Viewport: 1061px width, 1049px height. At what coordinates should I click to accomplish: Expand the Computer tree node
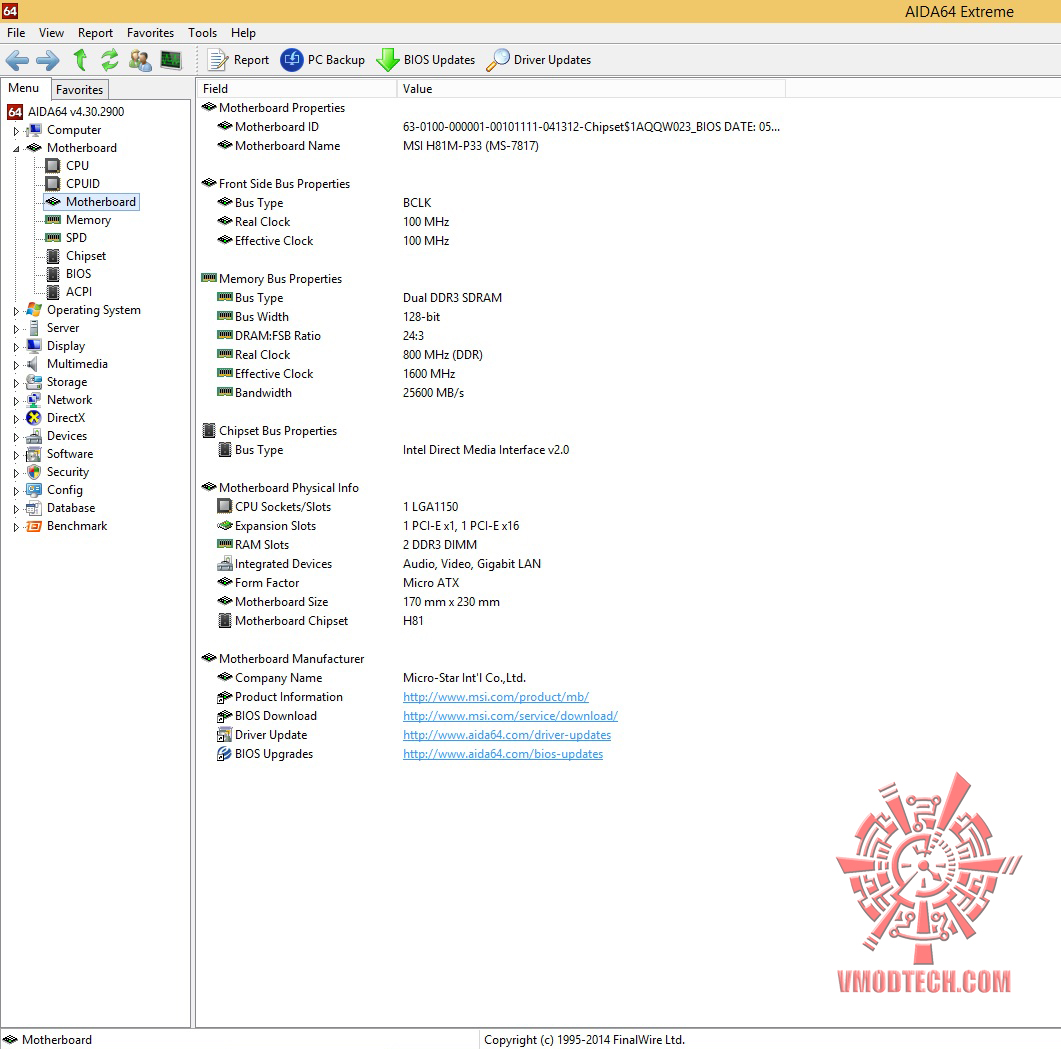point(16,131)
